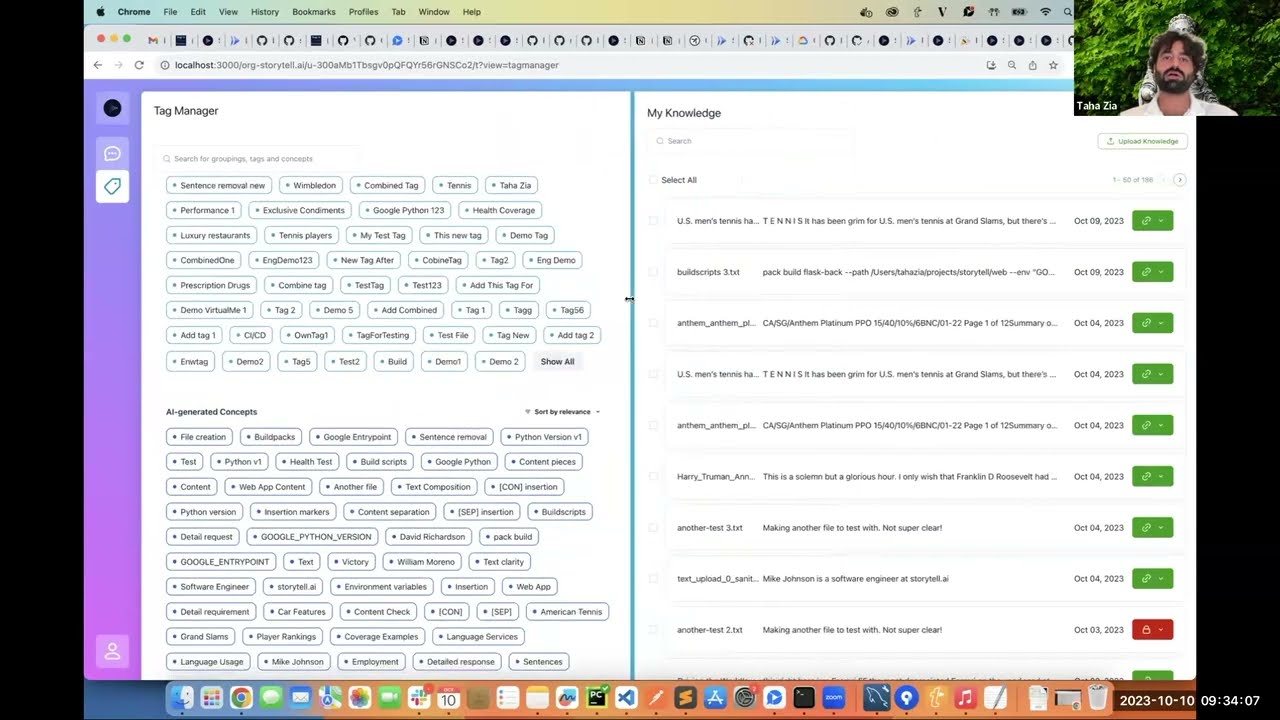Go to next page of knowledge list
1280x720 pixels.
click(1180, 180)
